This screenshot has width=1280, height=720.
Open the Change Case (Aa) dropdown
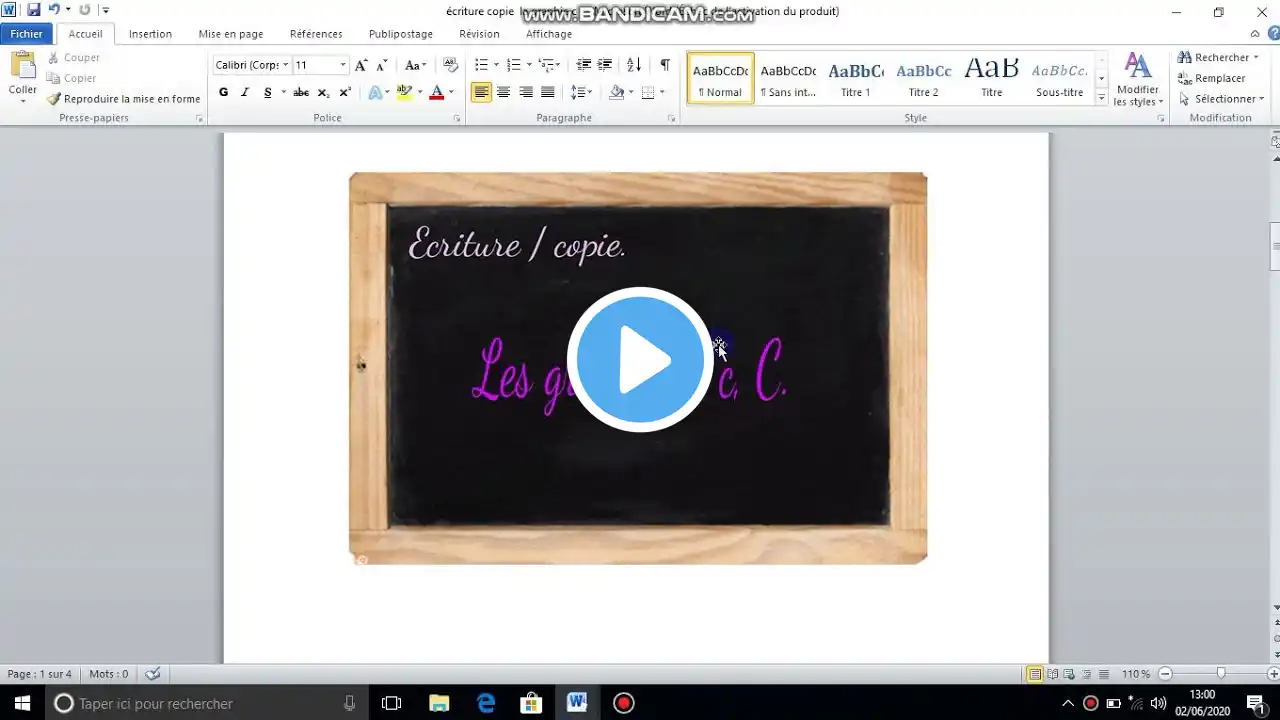pos(415,65)
